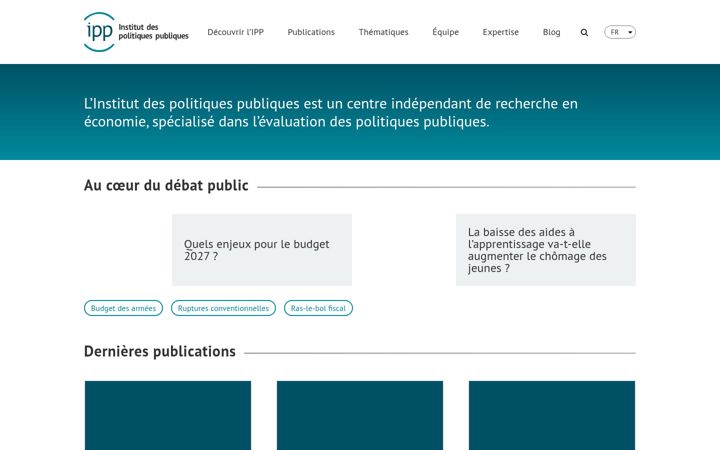Open the Publications menu
720x450 pixels.
(x=311, y=32)
